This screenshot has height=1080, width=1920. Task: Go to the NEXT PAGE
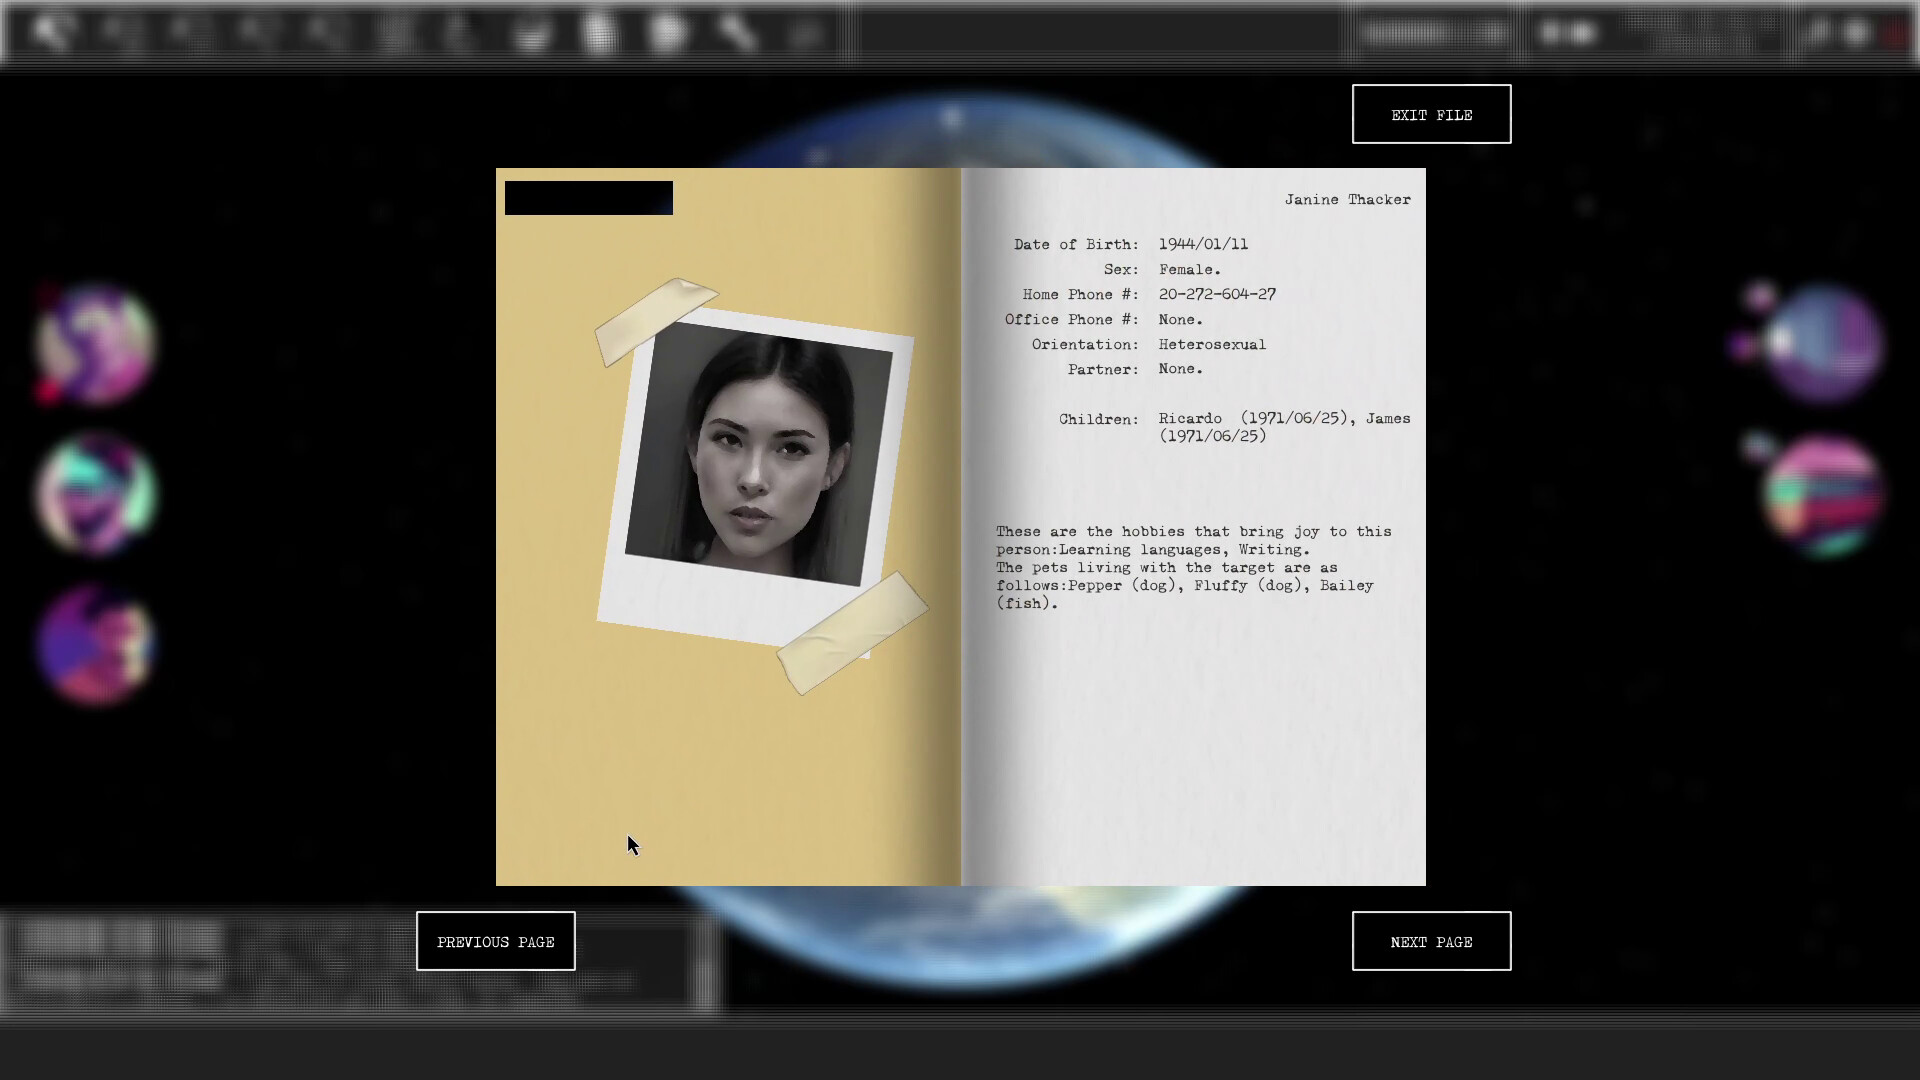[1431, 941]
